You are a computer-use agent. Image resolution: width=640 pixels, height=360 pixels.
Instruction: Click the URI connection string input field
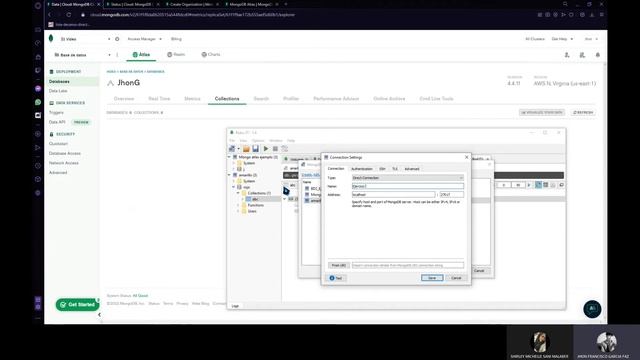tap(408, 265)
